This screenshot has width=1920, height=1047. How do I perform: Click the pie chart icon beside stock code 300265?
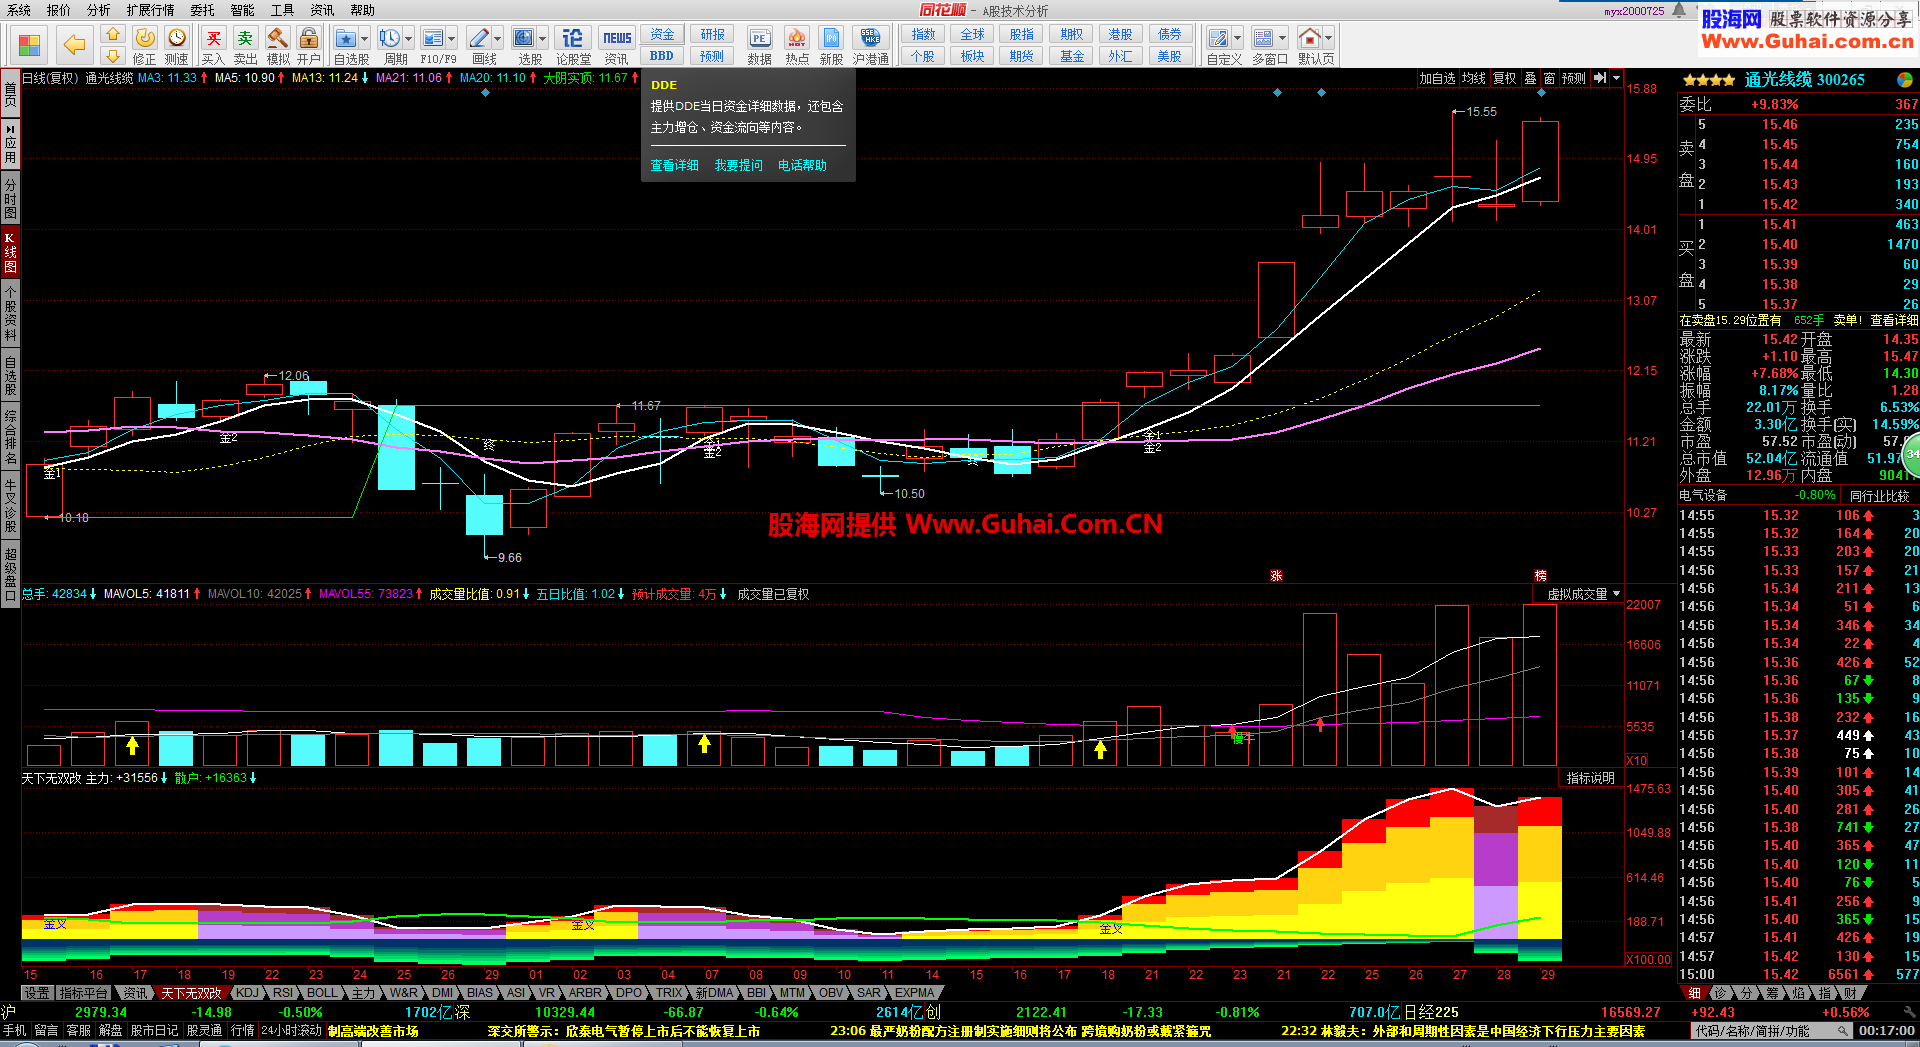[1905, 80]
